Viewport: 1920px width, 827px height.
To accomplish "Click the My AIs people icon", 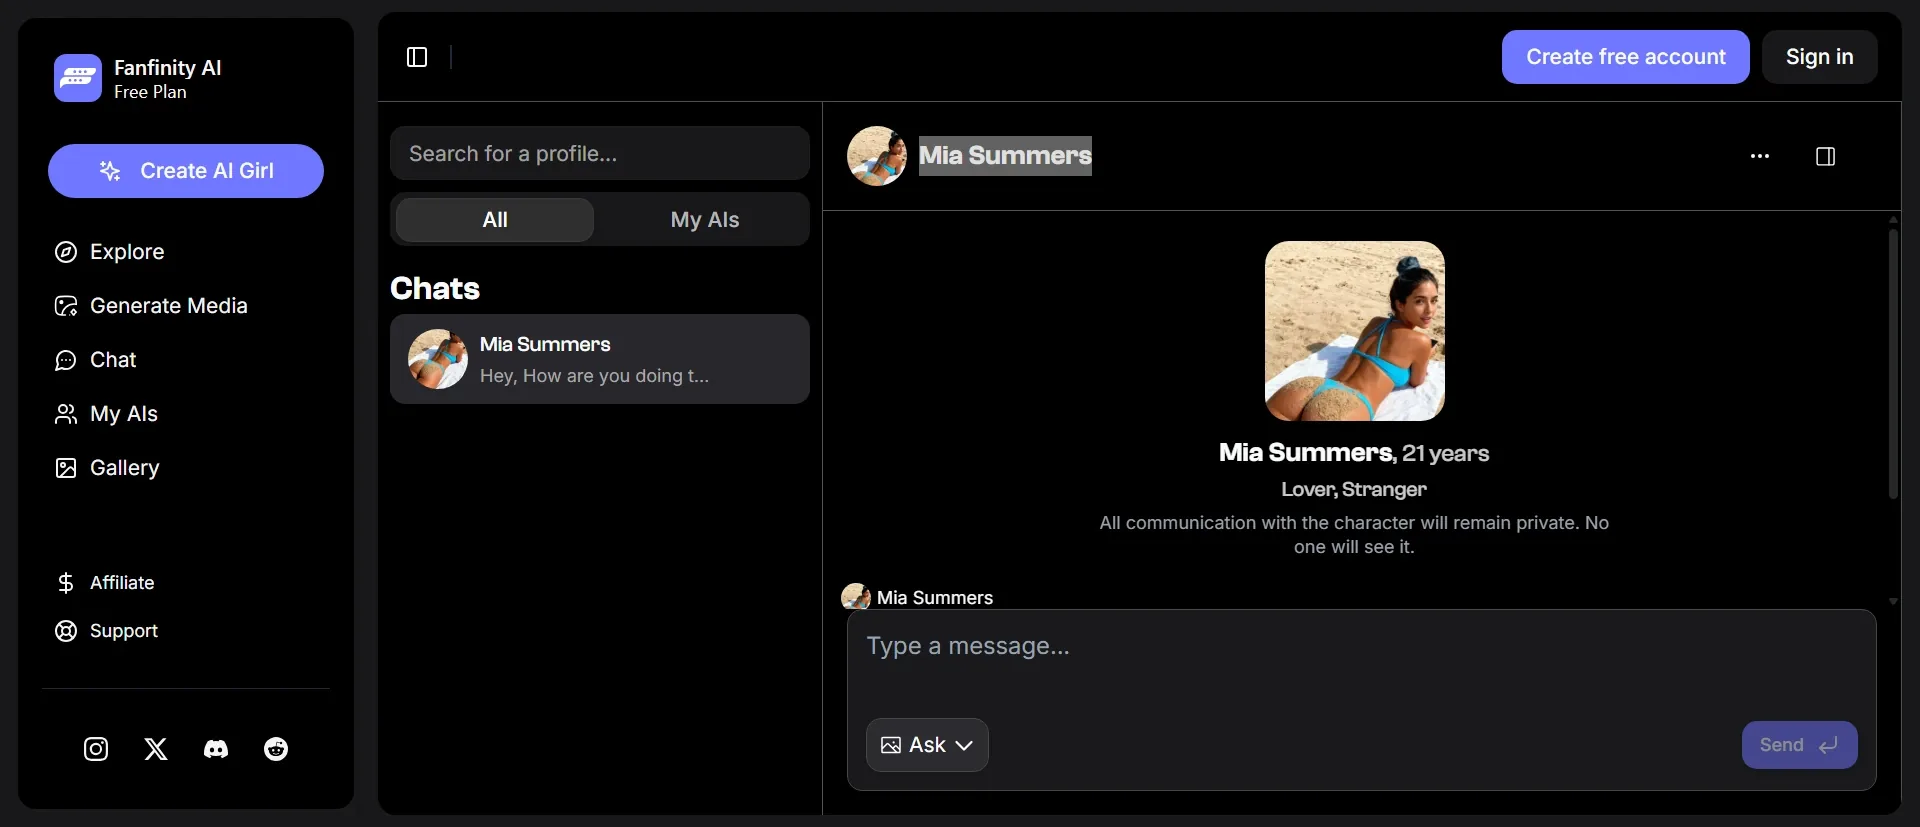I will pyautogui.click(x=66, y=414).
